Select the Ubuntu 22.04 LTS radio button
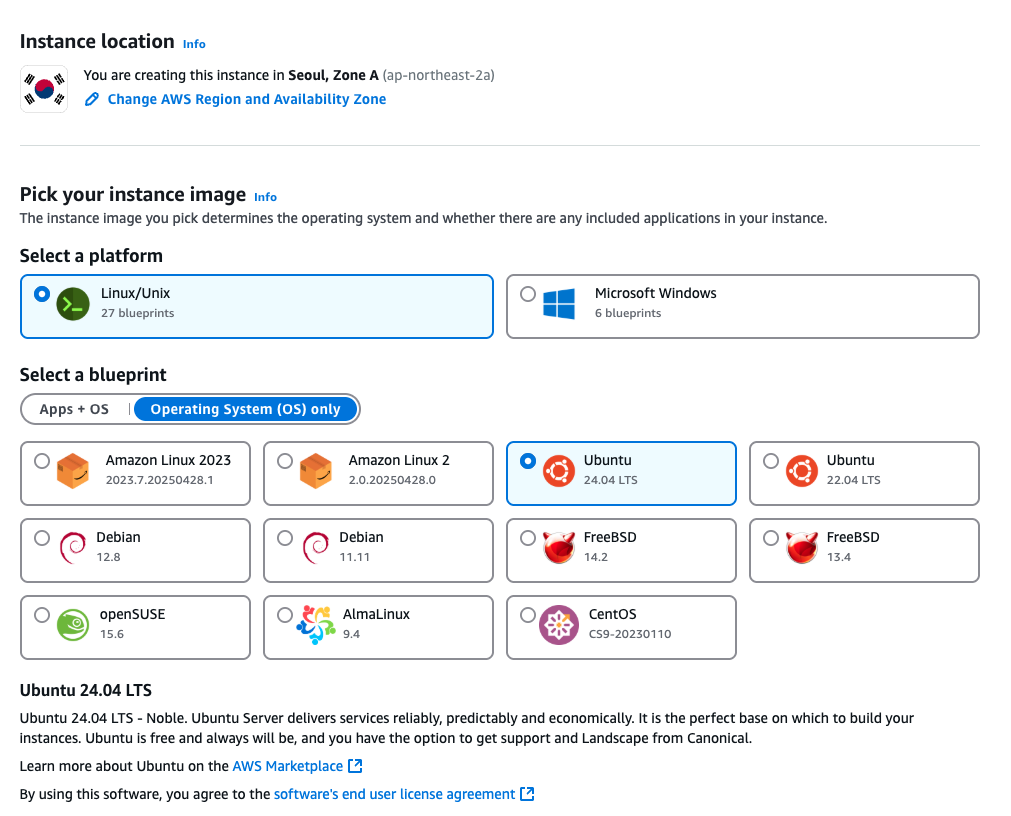1011x816 pixels. pos(771,461)
